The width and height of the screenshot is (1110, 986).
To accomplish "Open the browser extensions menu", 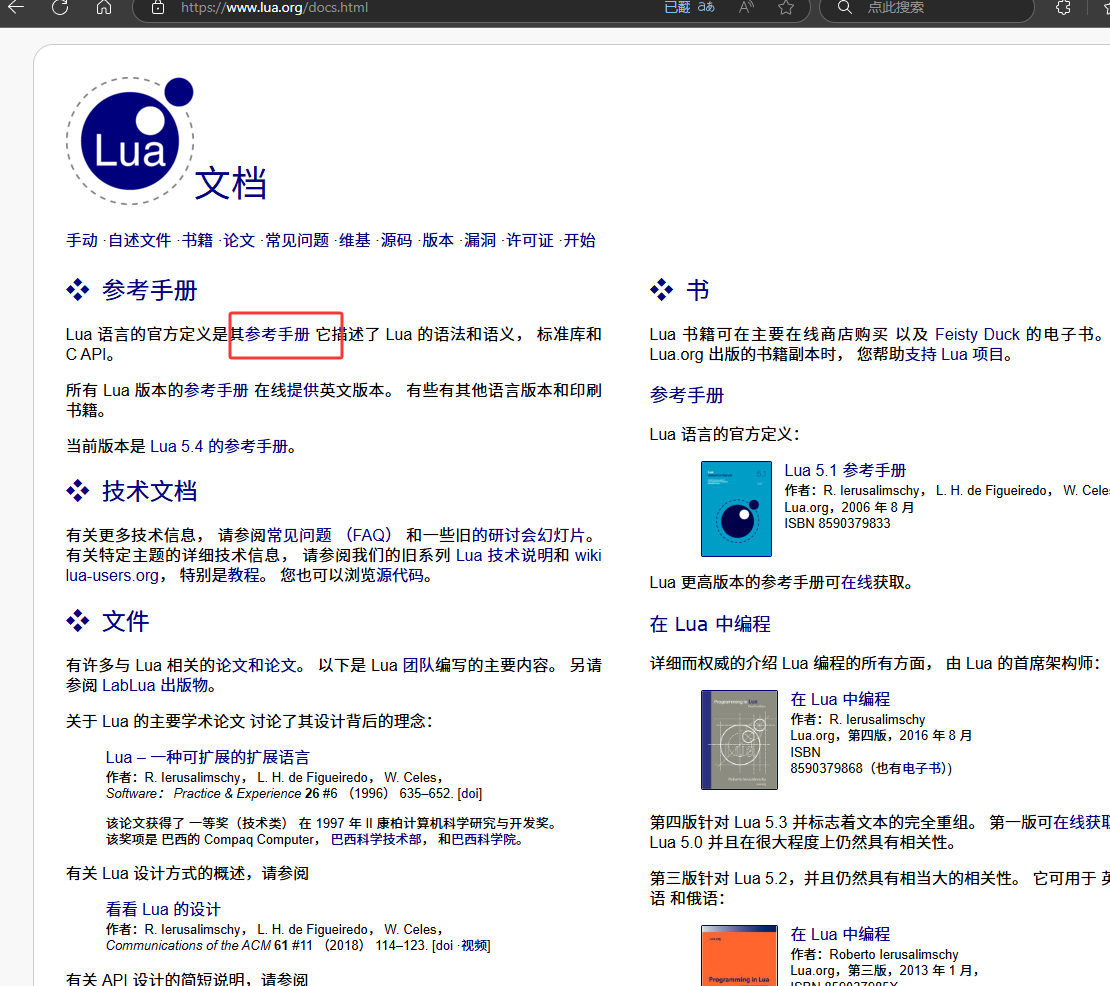I will [x=1063, y=9].
